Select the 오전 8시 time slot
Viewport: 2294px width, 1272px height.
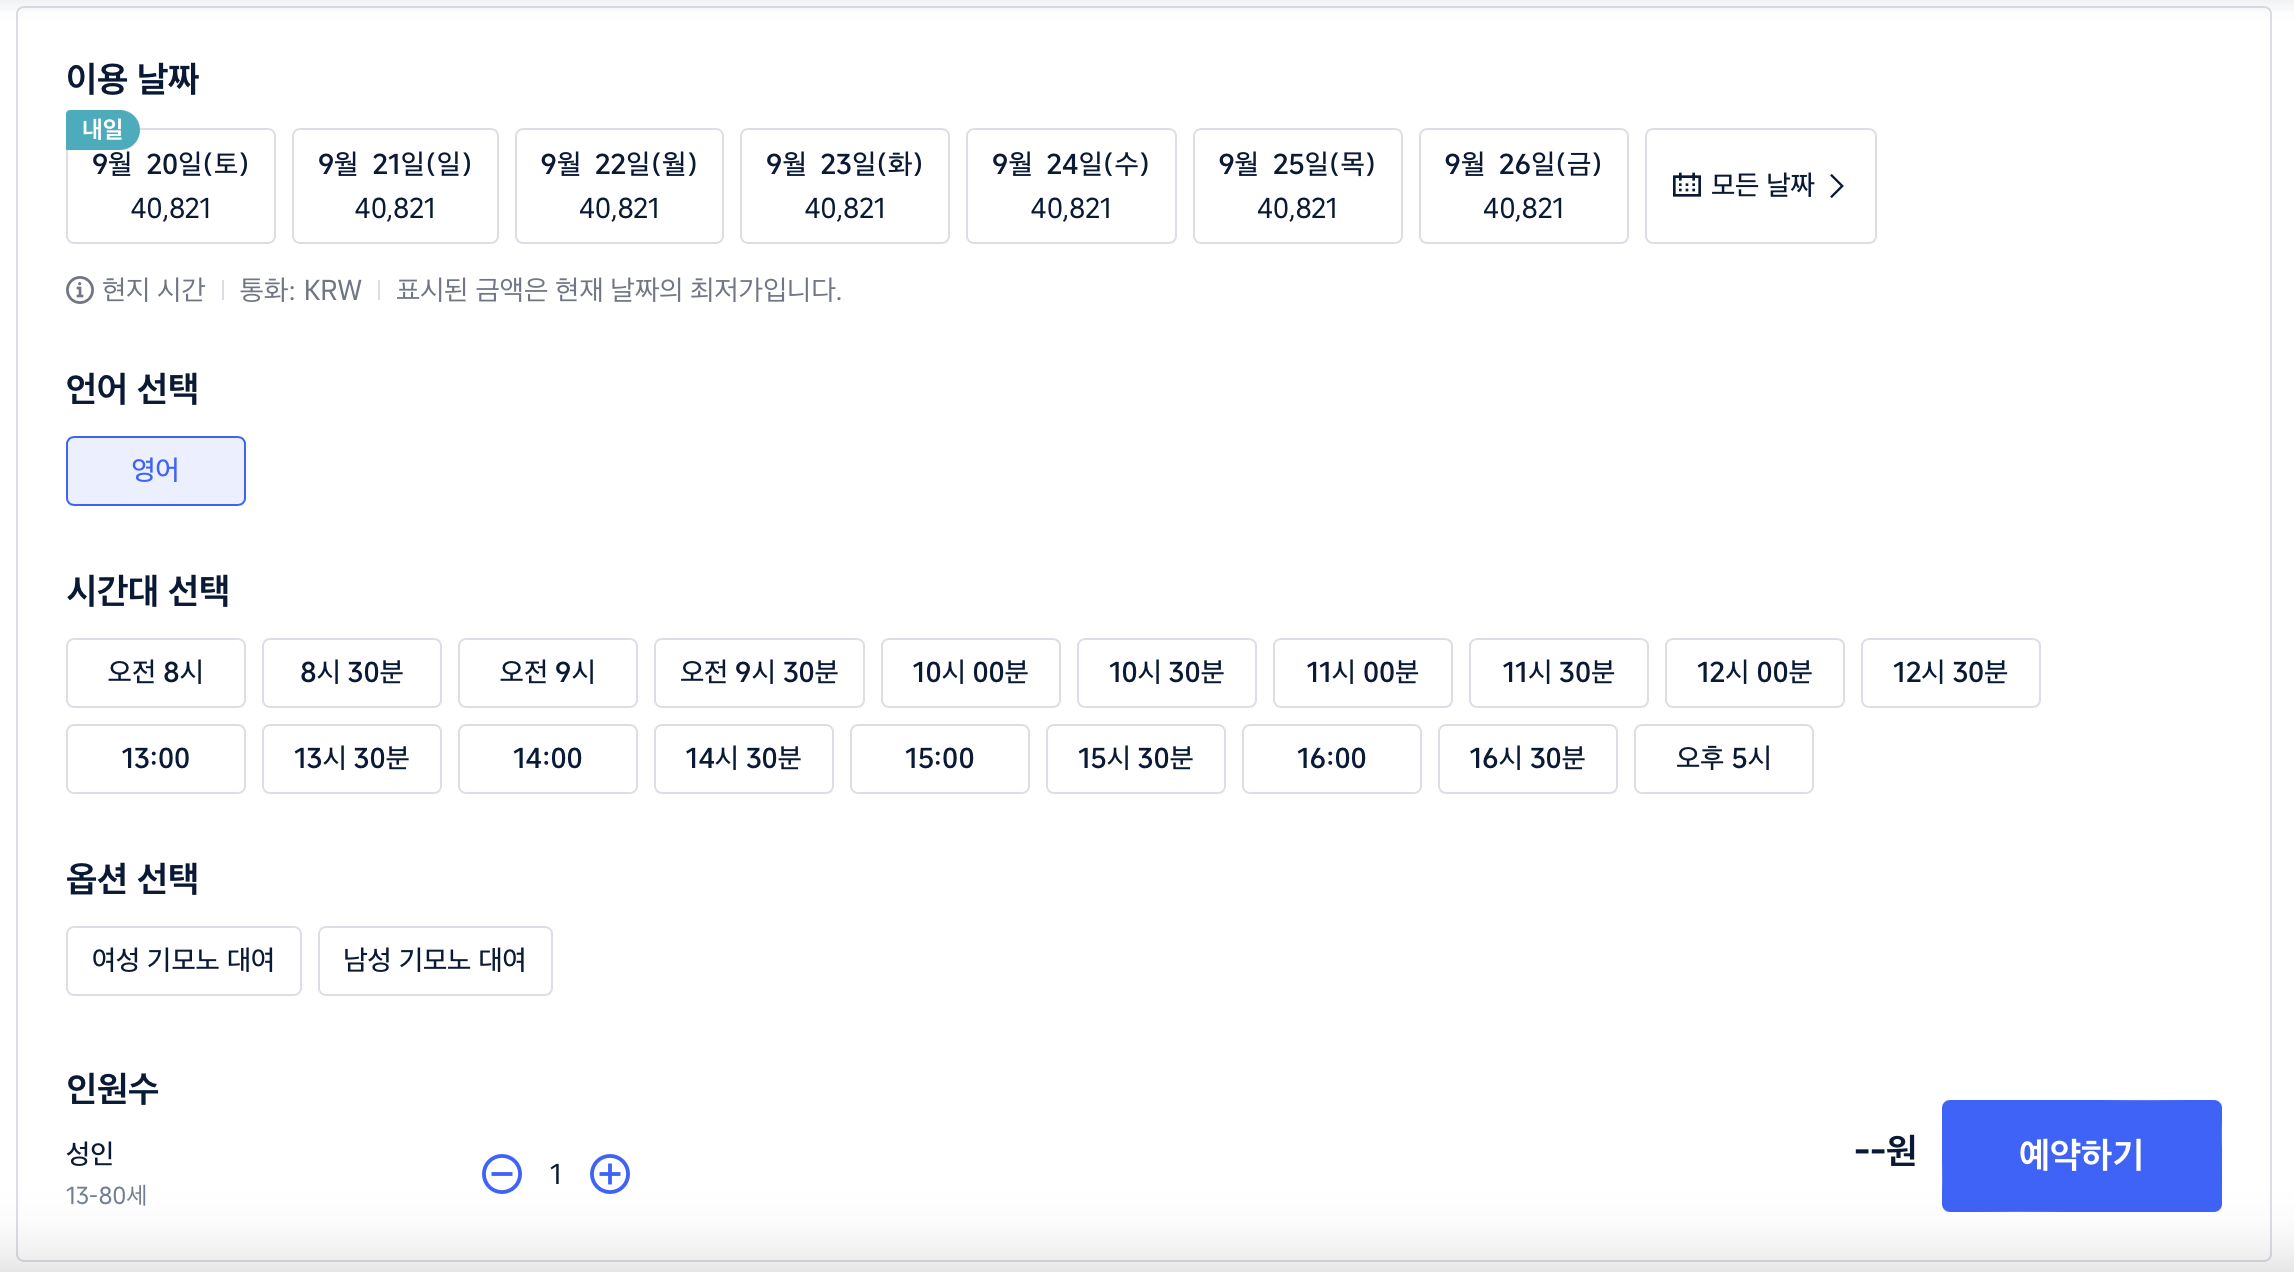coord(156,672)
